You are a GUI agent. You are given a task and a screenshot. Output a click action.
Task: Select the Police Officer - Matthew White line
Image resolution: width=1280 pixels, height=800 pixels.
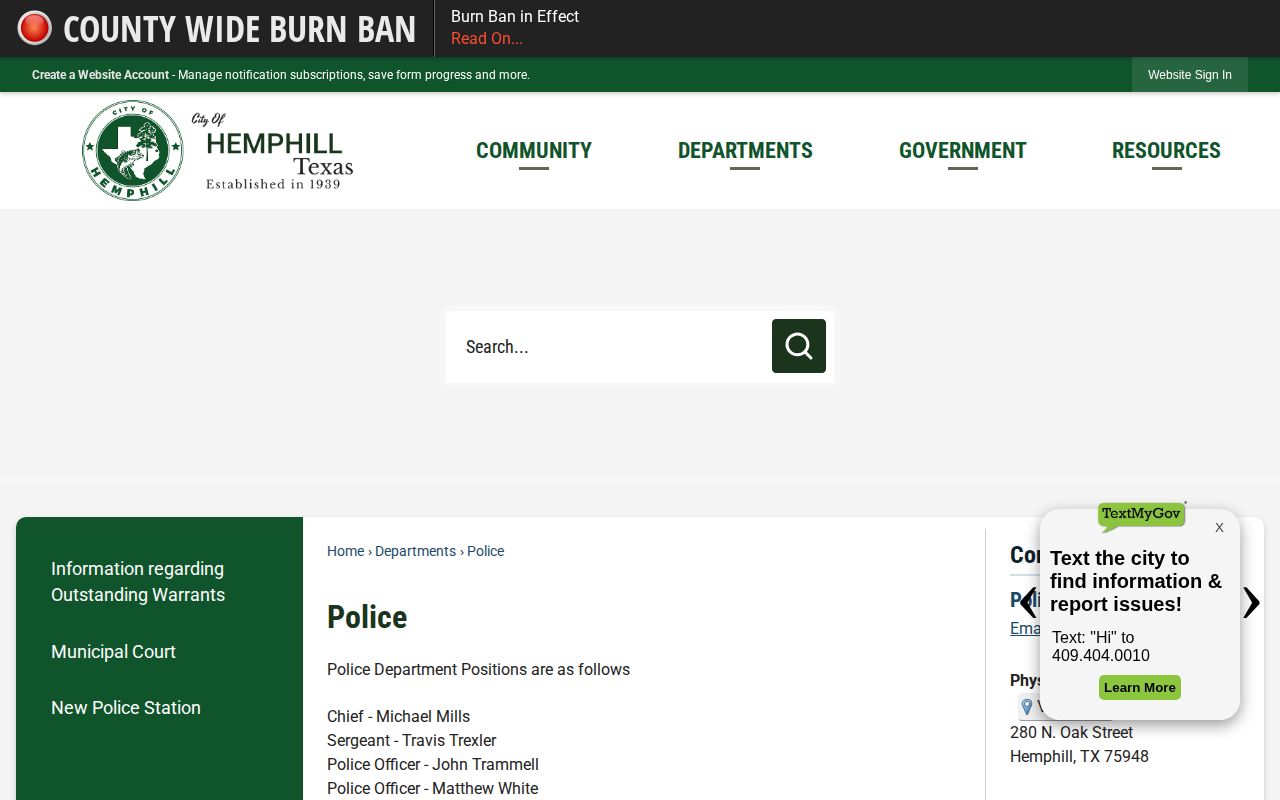(x=432, y=789)
